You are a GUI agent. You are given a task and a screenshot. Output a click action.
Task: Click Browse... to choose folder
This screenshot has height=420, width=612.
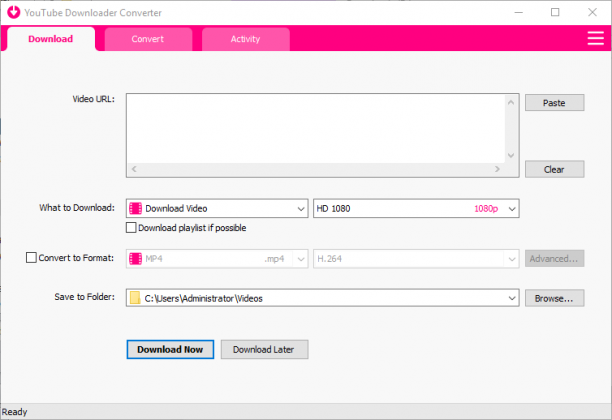555,298
